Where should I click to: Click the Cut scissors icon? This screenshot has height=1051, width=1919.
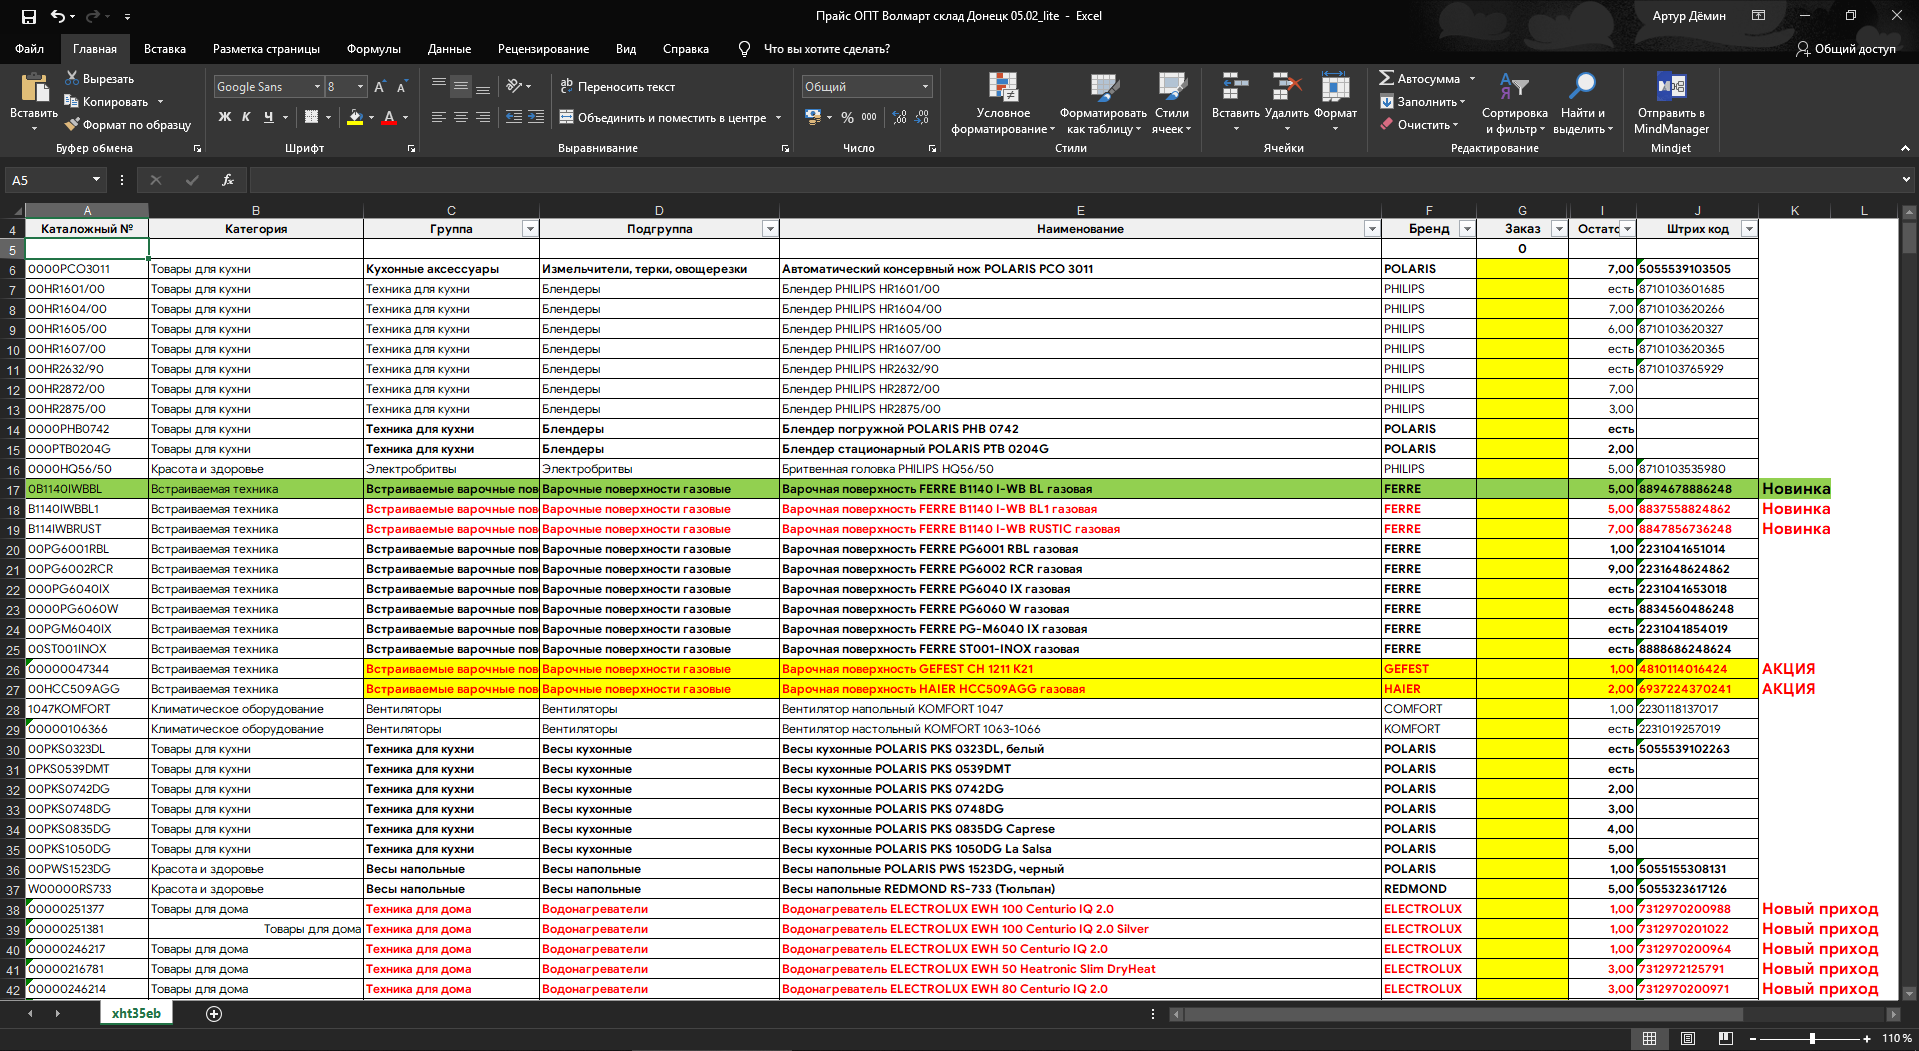click(x=72, y=78)
